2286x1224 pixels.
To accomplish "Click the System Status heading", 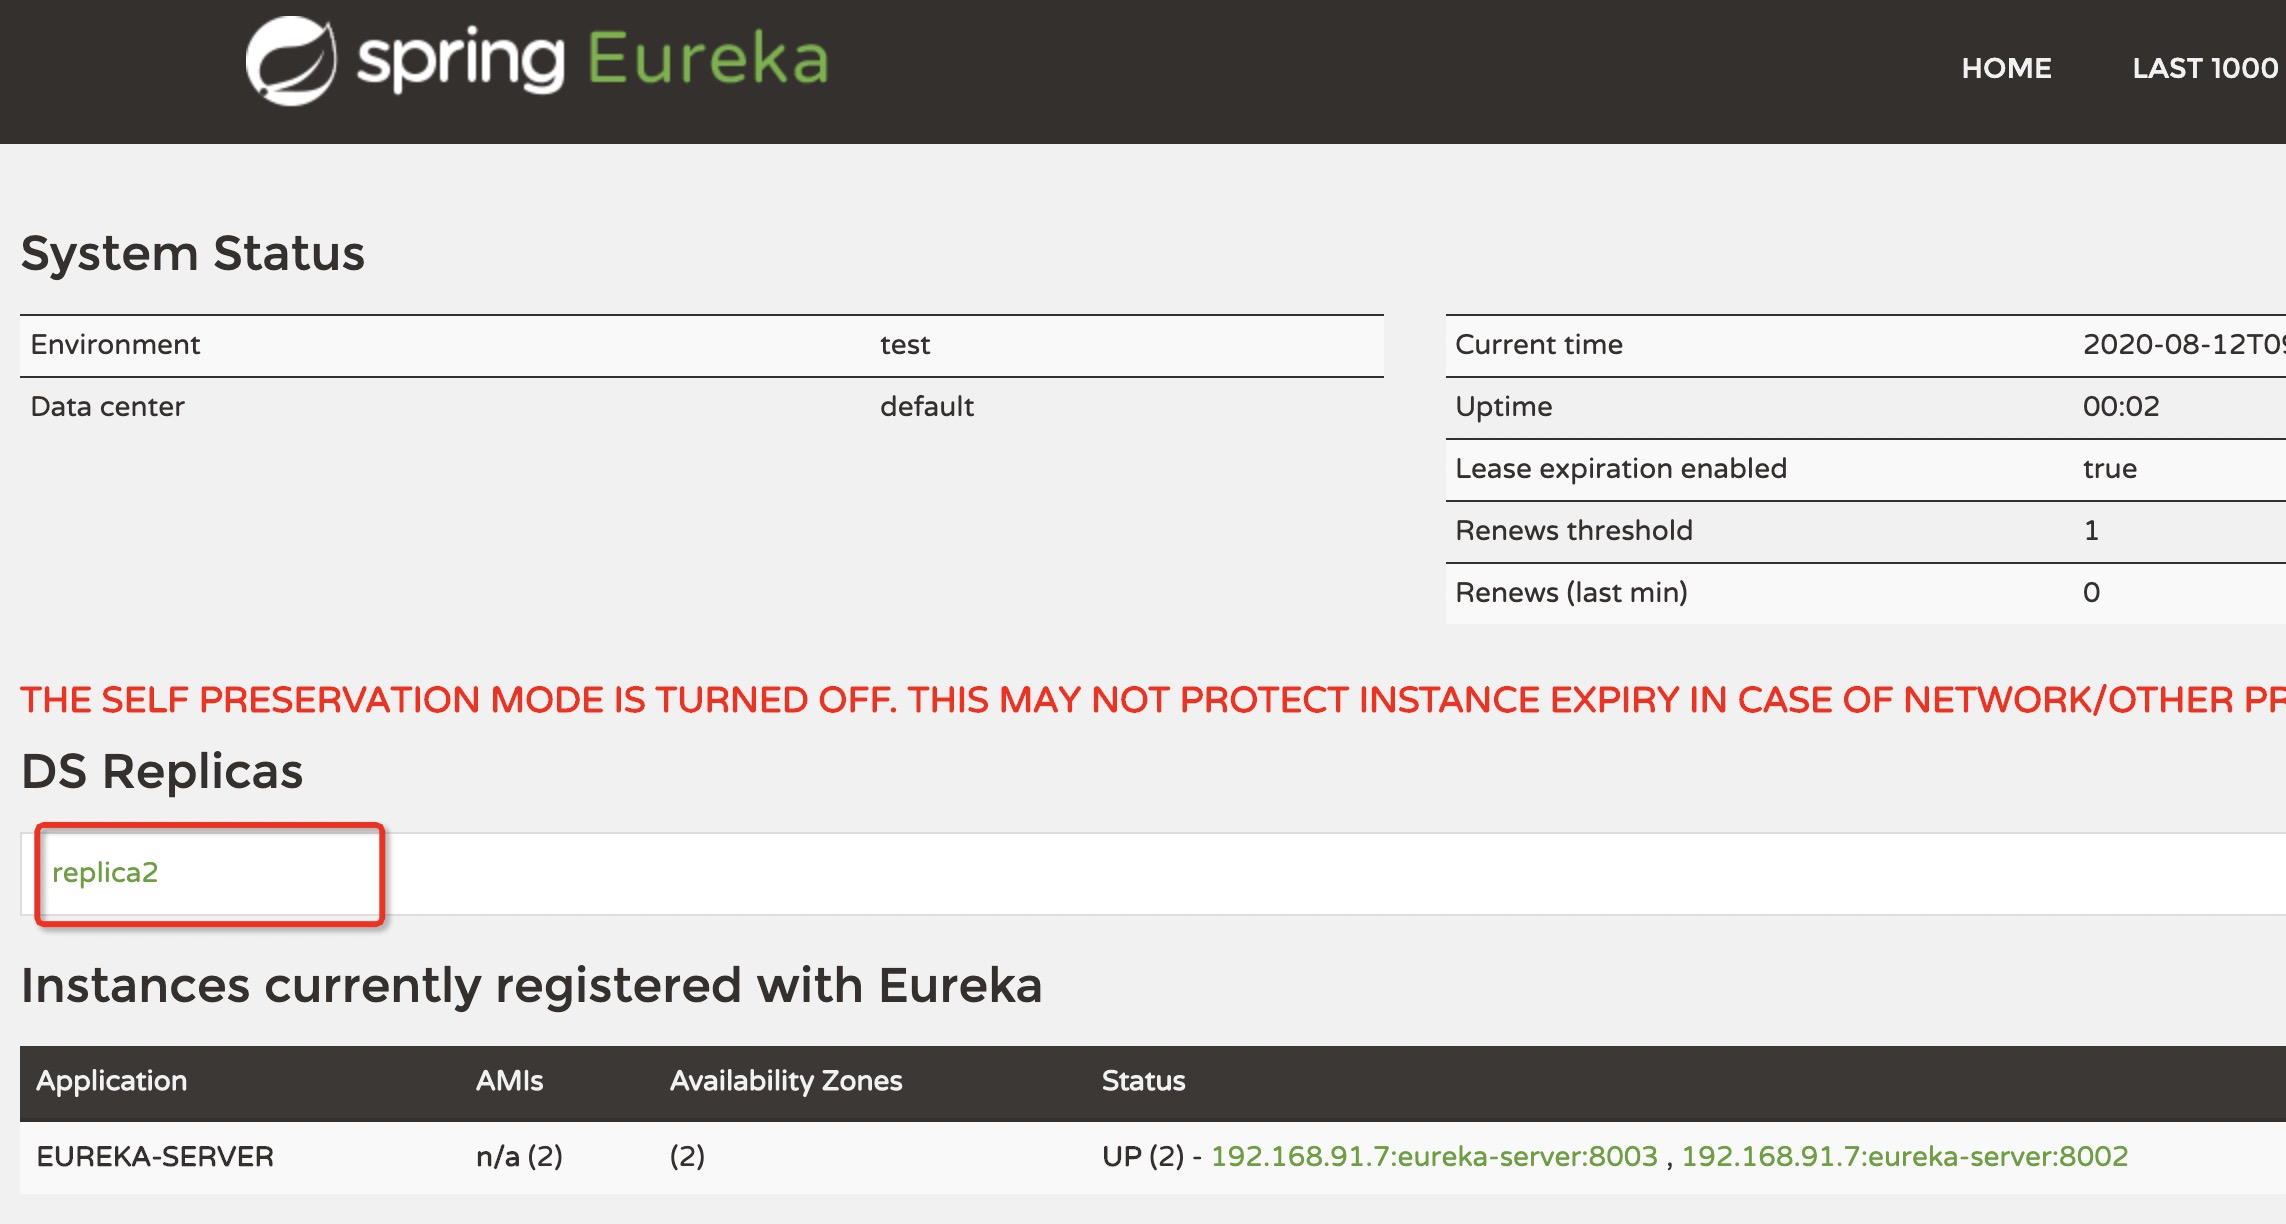I will pyautogui.click(x=193, y=253).
